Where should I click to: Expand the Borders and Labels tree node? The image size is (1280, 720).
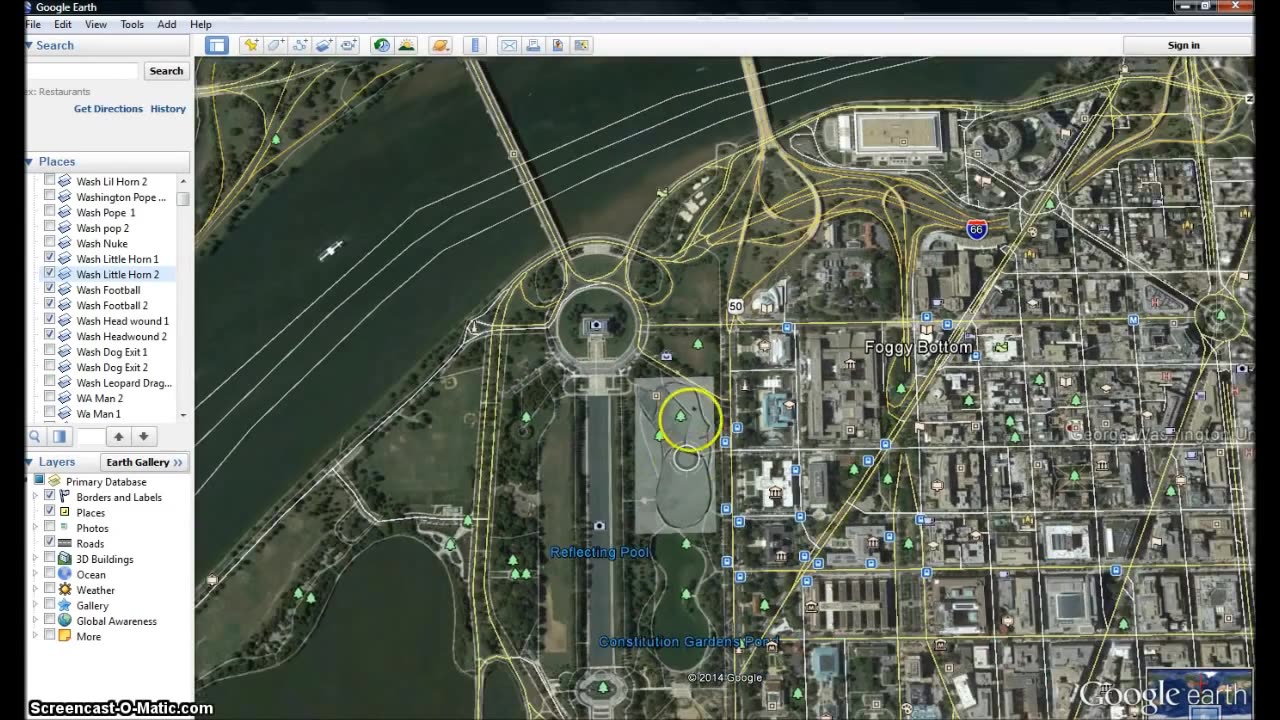[36, 497]
